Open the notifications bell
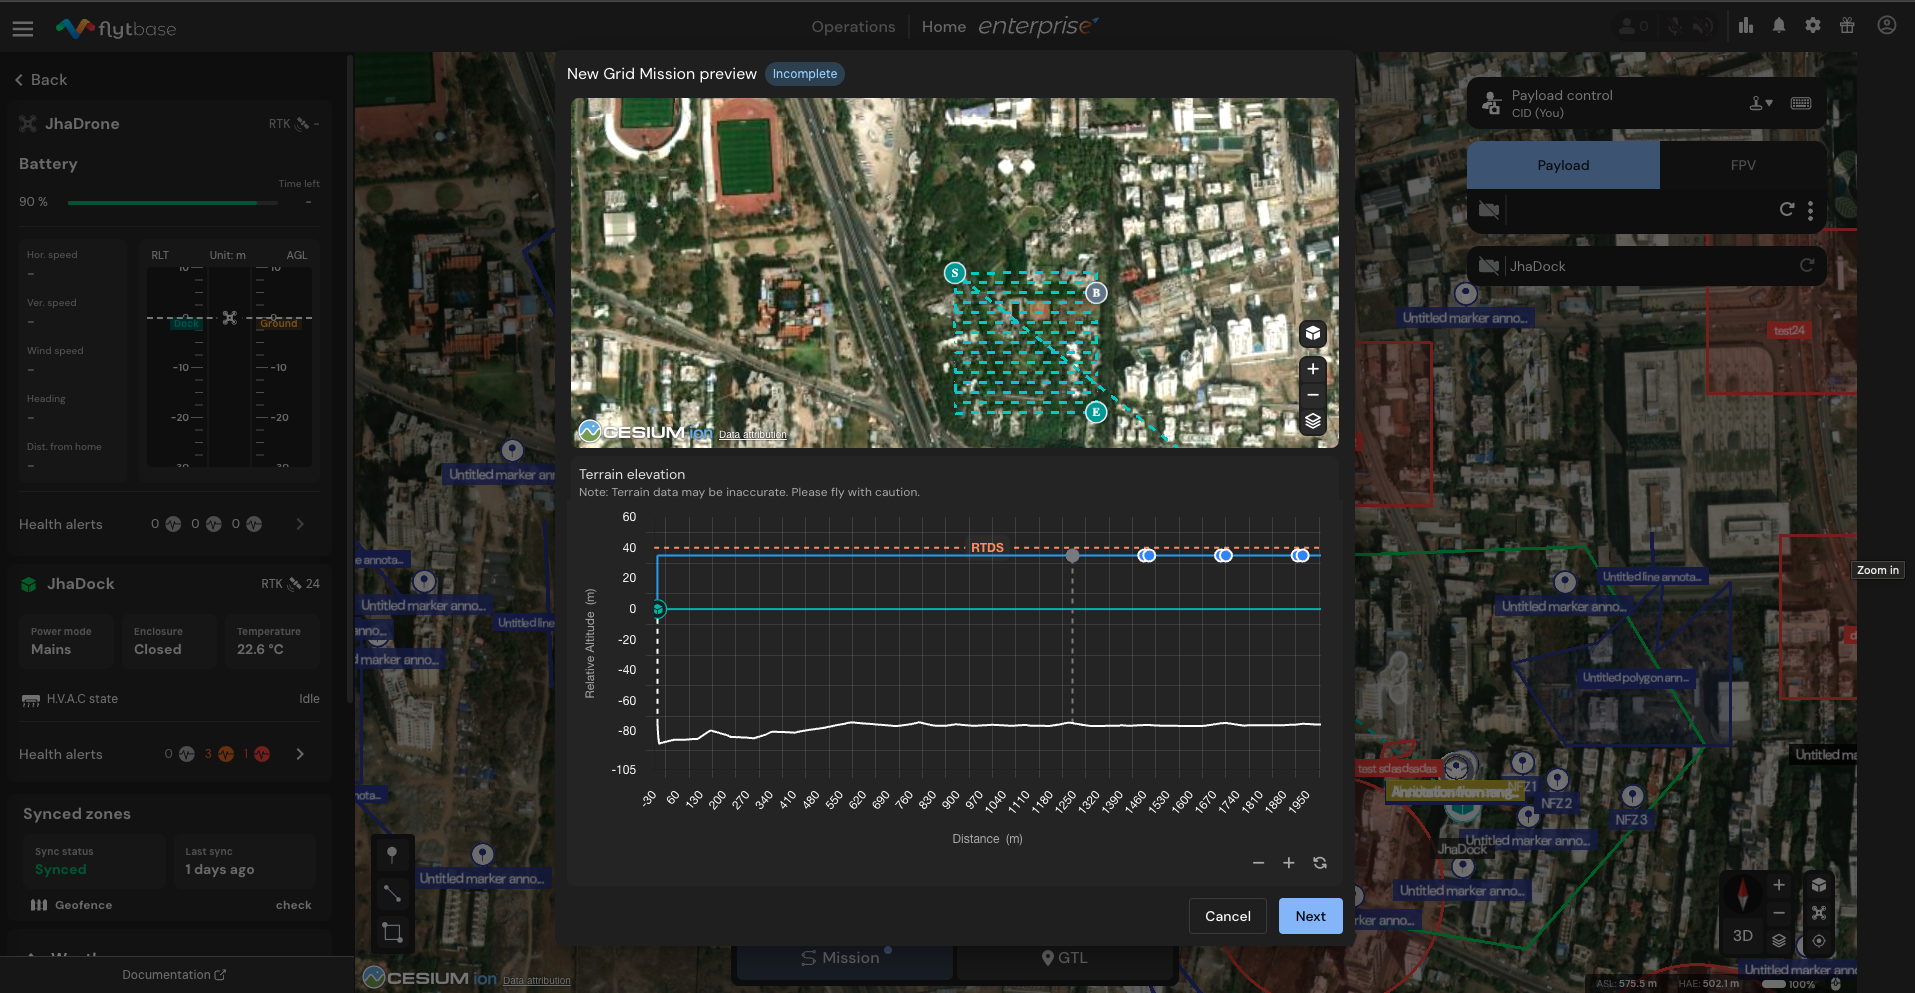 (1779, 26)
